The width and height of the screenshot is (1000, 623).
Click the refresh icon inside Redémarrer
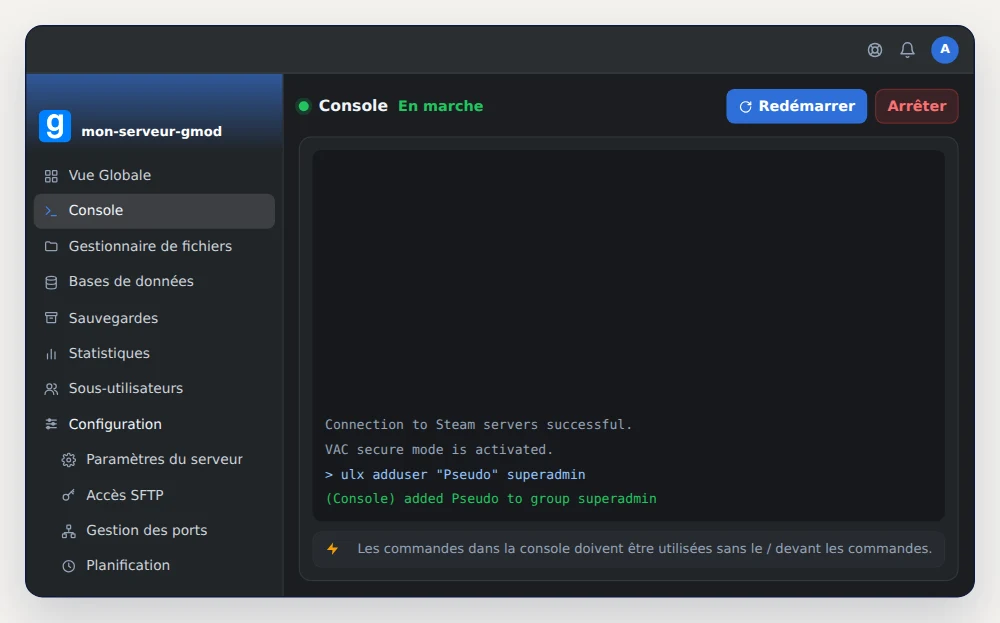tap(745, 106)
